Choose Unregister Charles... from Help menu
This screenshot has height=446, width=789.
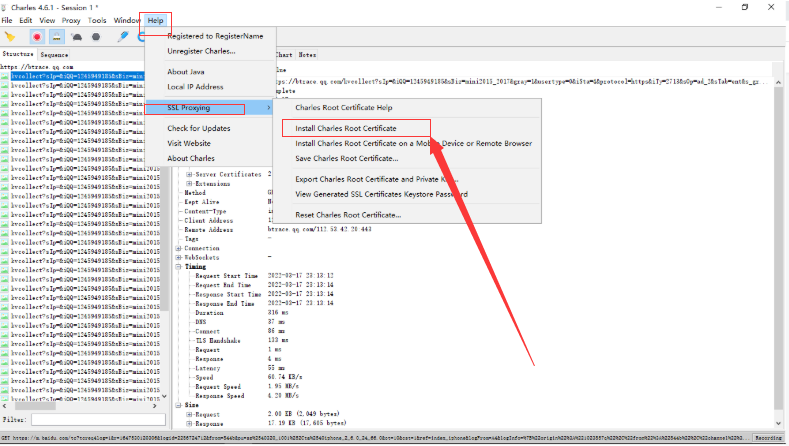click(201, 51)
